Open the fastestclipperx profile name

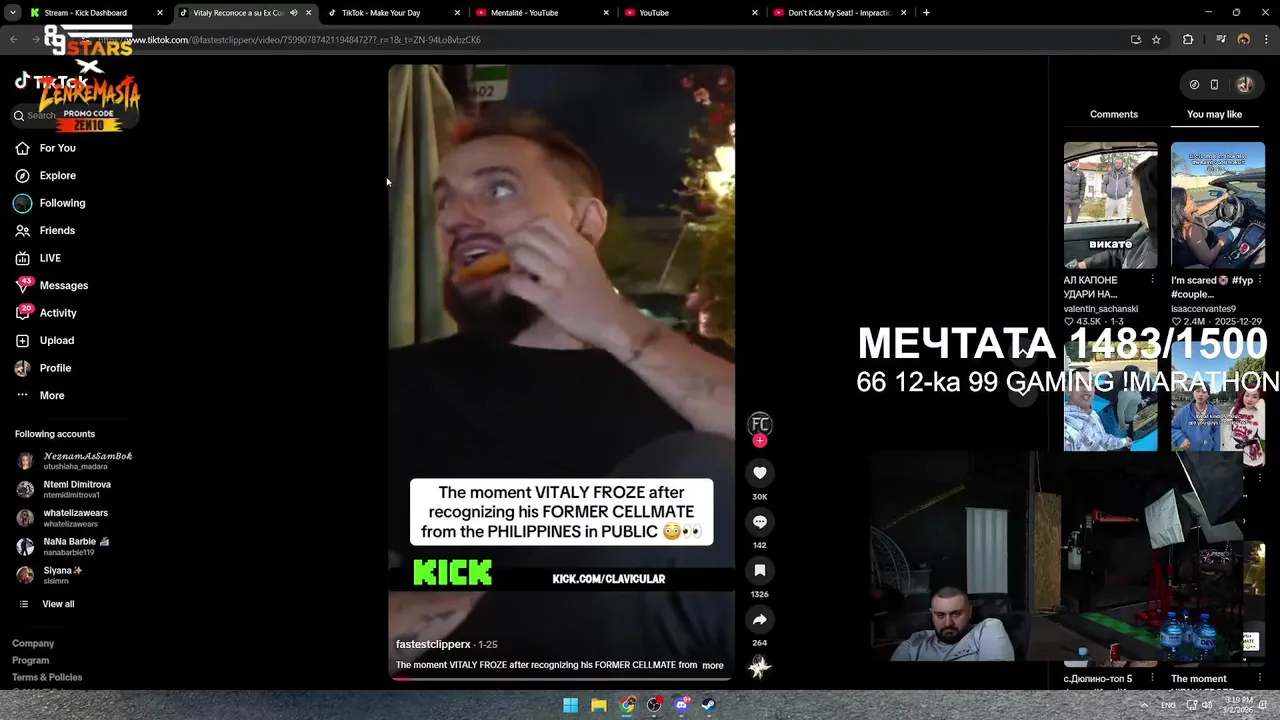(x=433, y=644)
